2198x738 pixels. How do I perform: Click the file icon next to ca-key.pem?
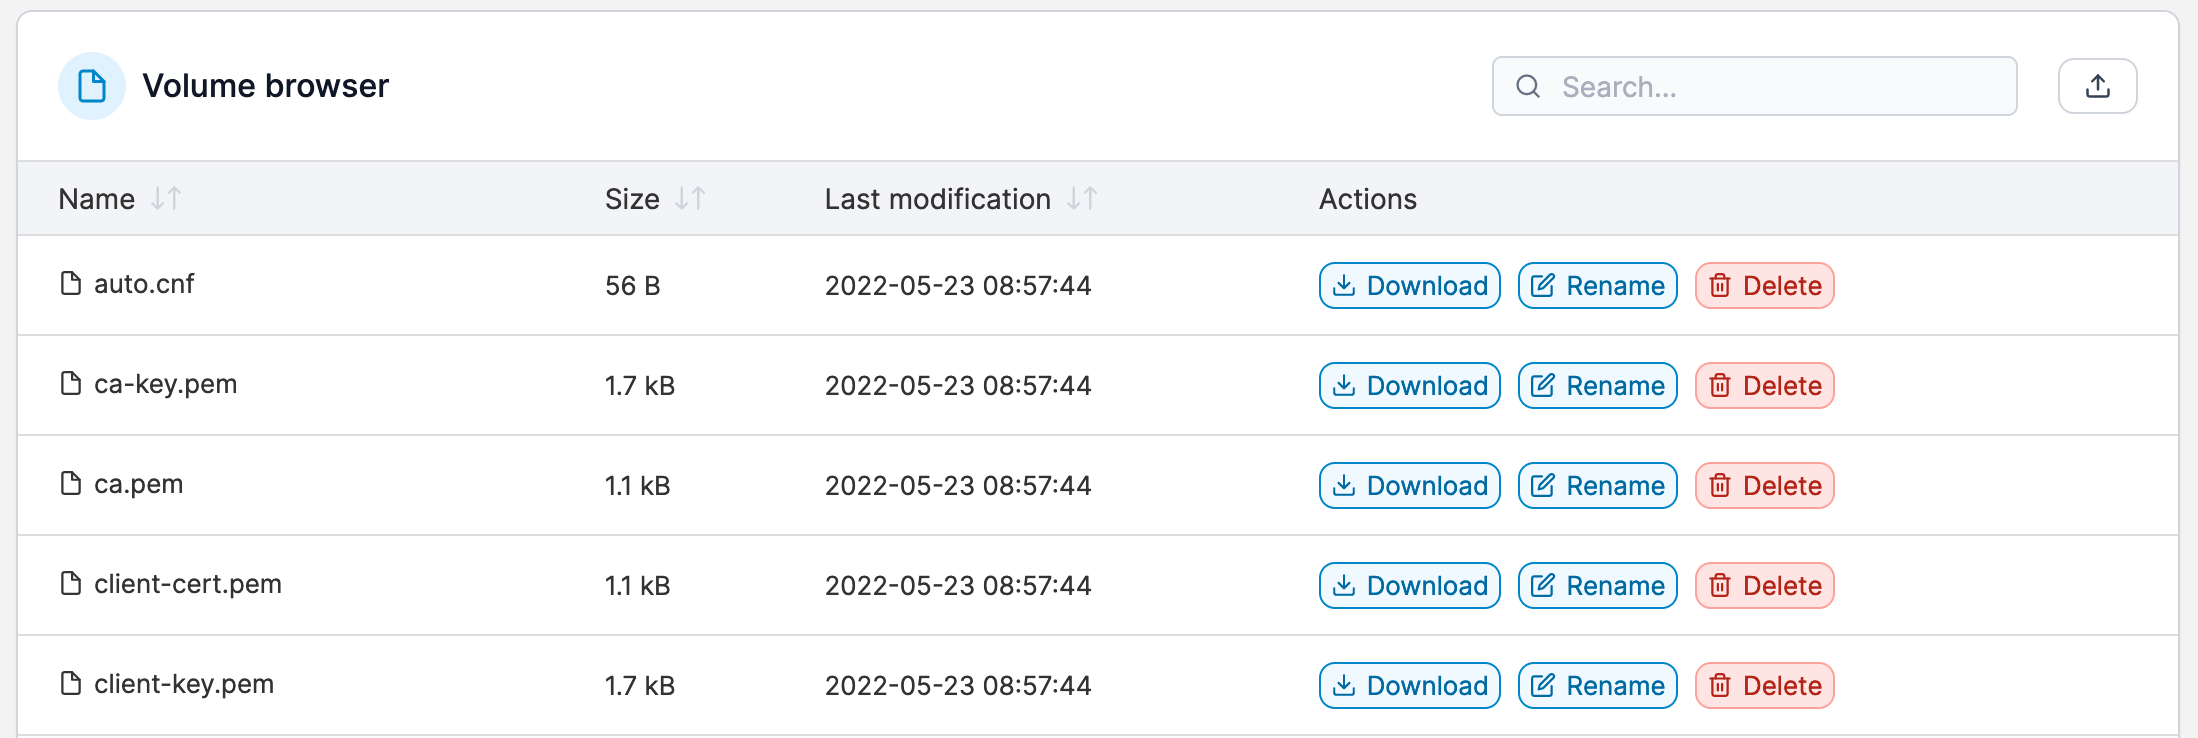(x=69, y=383)
